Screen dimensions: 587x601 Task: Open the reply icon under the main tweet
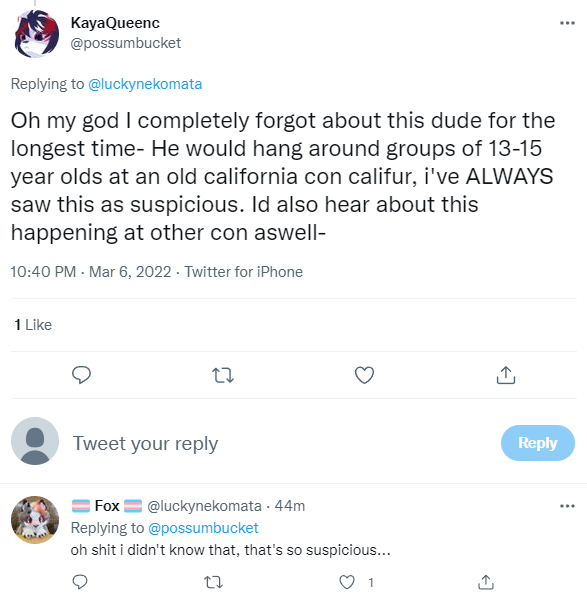click(81, 375)
